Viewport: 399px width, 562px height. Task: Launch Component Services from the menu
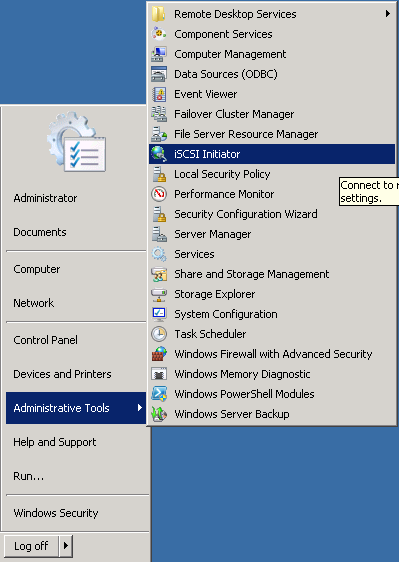[x=272, y=34]
